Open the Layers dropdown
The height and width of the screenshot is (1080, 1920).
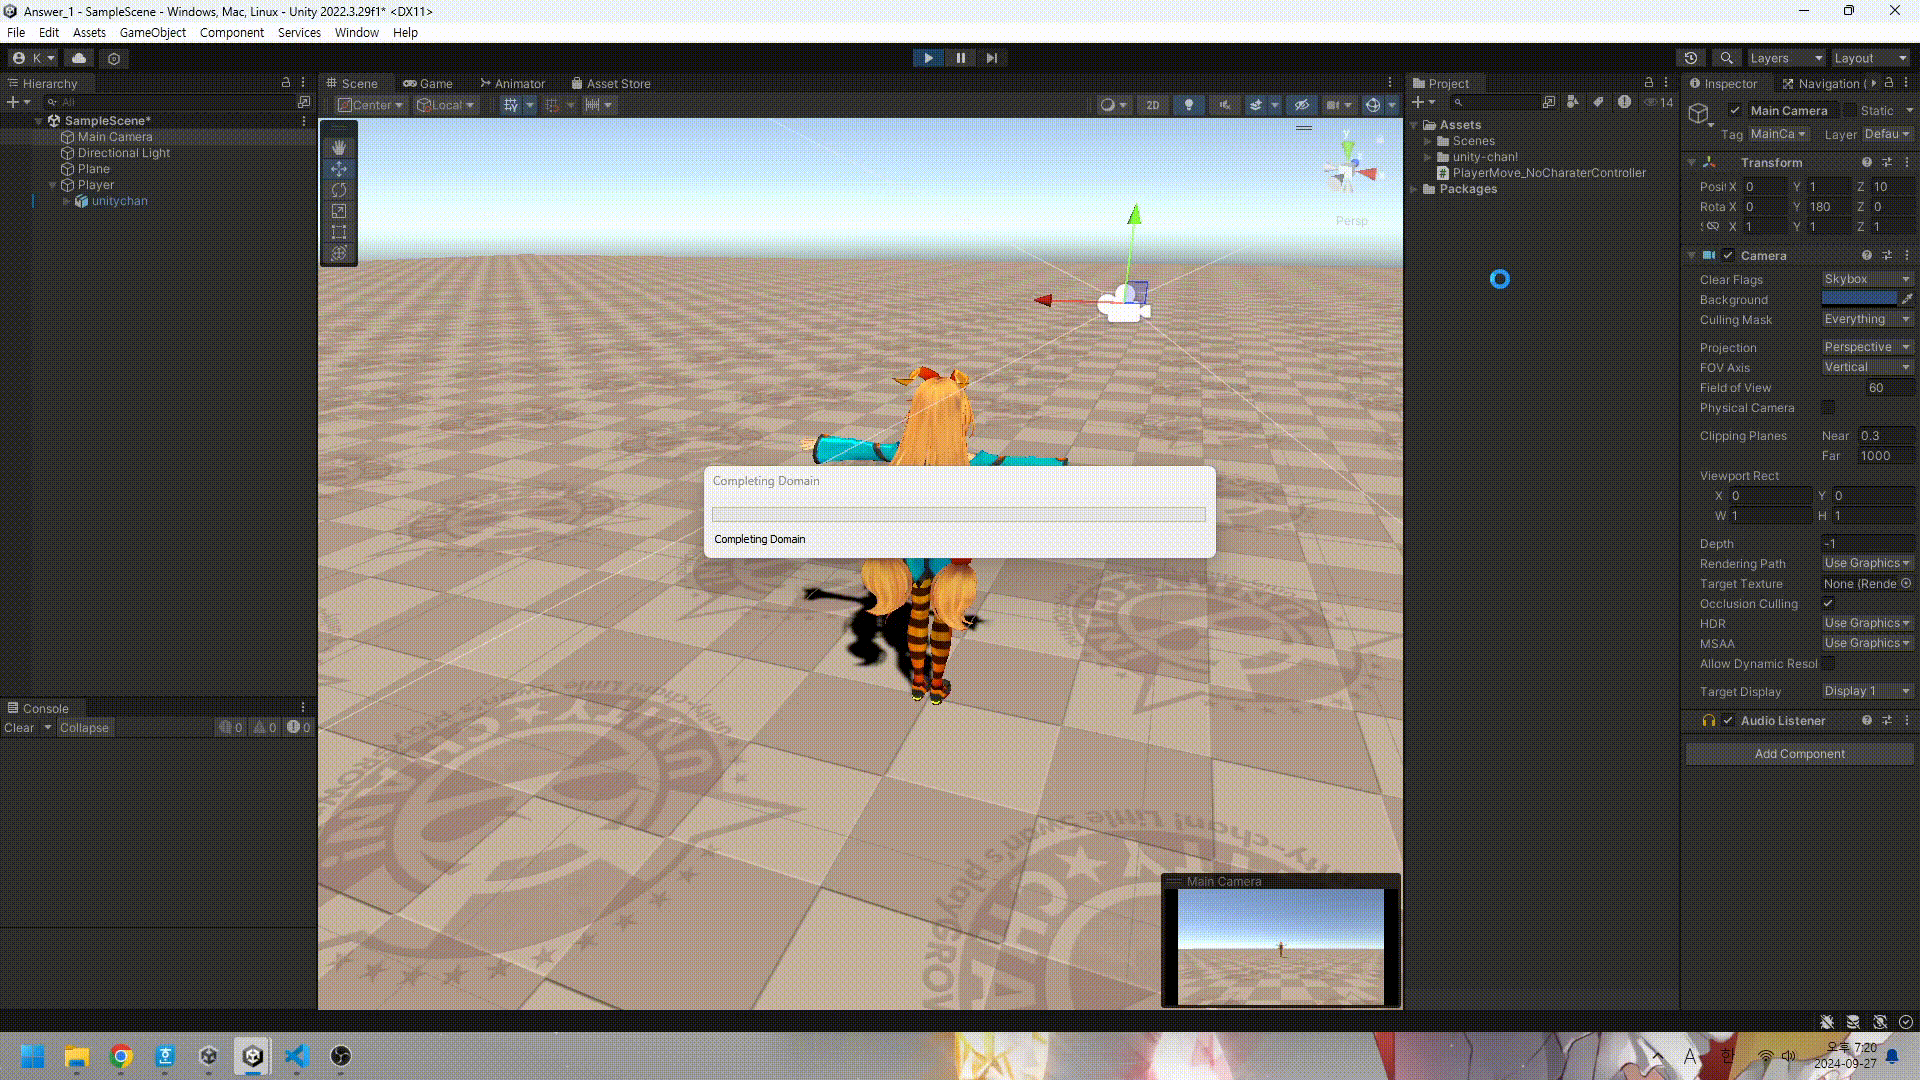(x=1786, y=58)
